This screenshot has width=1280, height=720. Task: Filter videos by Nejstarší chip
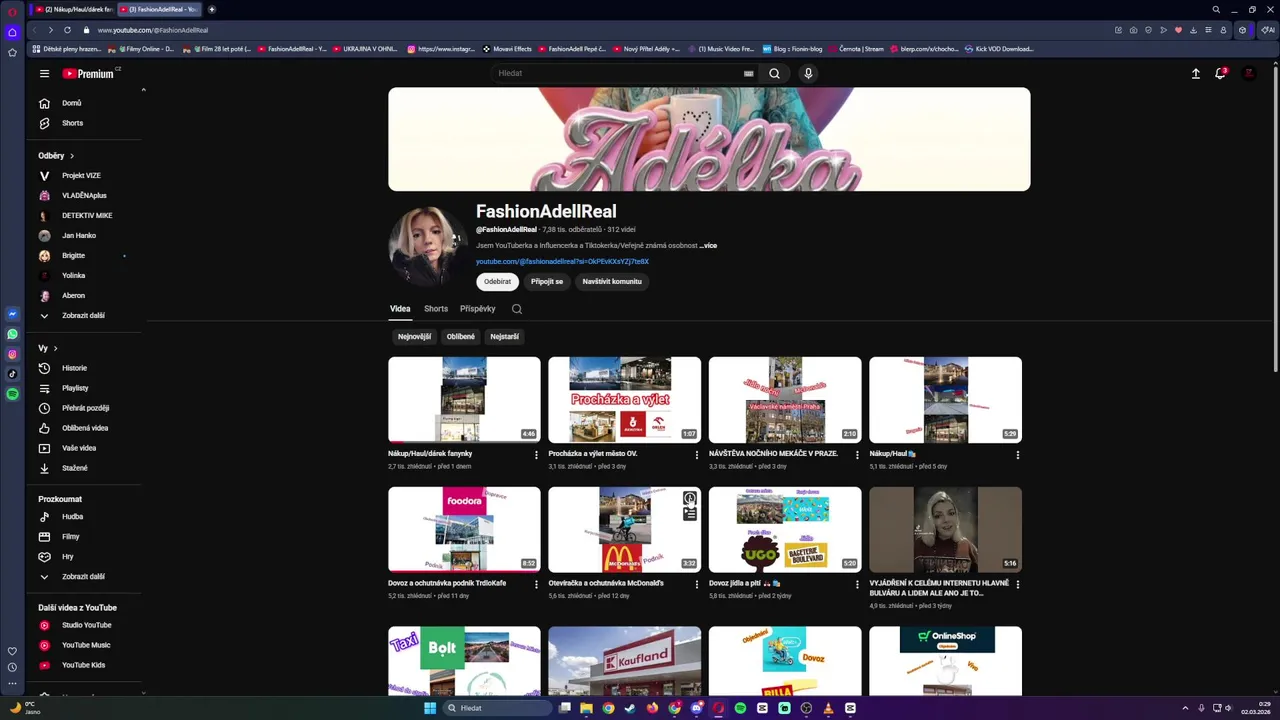pos(505,337)
